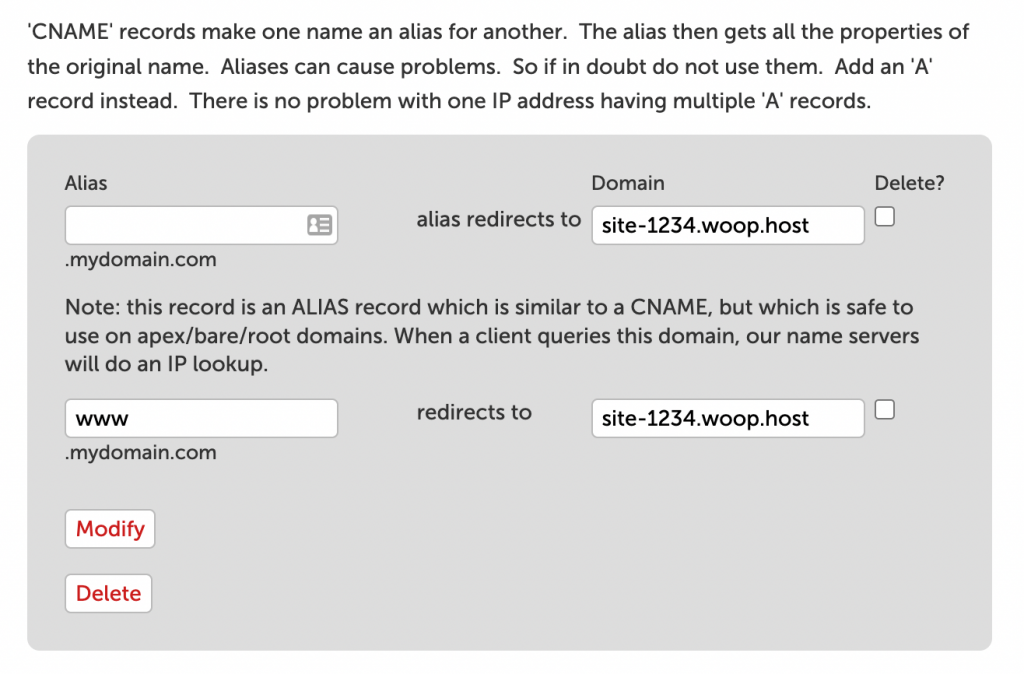Focus the empty Alias input field
Image resolution: width=1024 pixels, height=674 pixels.
point(201,225)
